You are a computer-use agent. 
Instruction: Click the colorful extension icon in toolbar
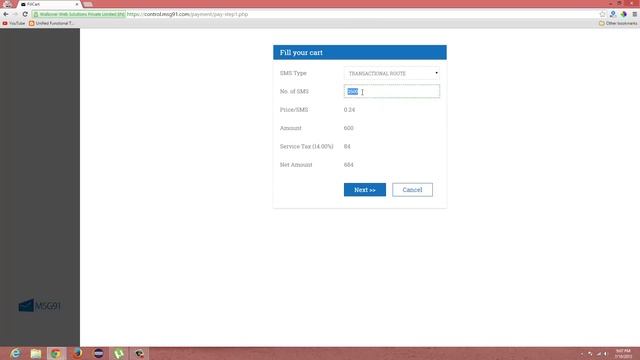(x=624, y=14)
